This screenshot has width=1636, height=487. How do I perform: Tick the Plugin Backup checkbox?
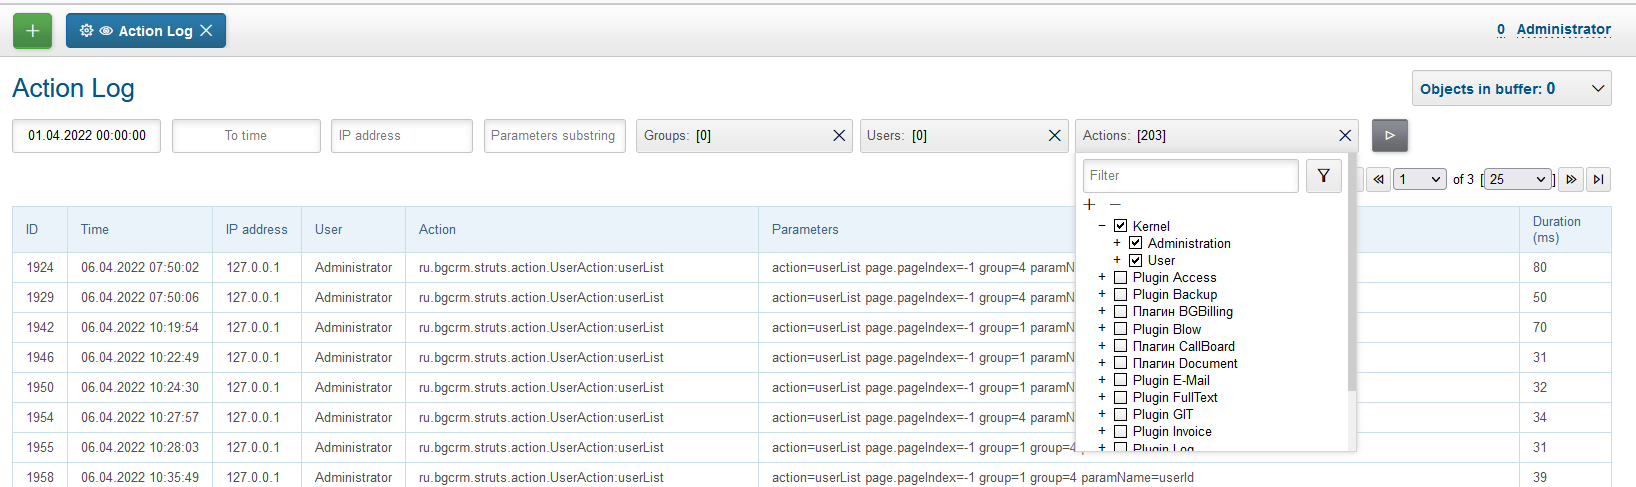(1120, 295)
